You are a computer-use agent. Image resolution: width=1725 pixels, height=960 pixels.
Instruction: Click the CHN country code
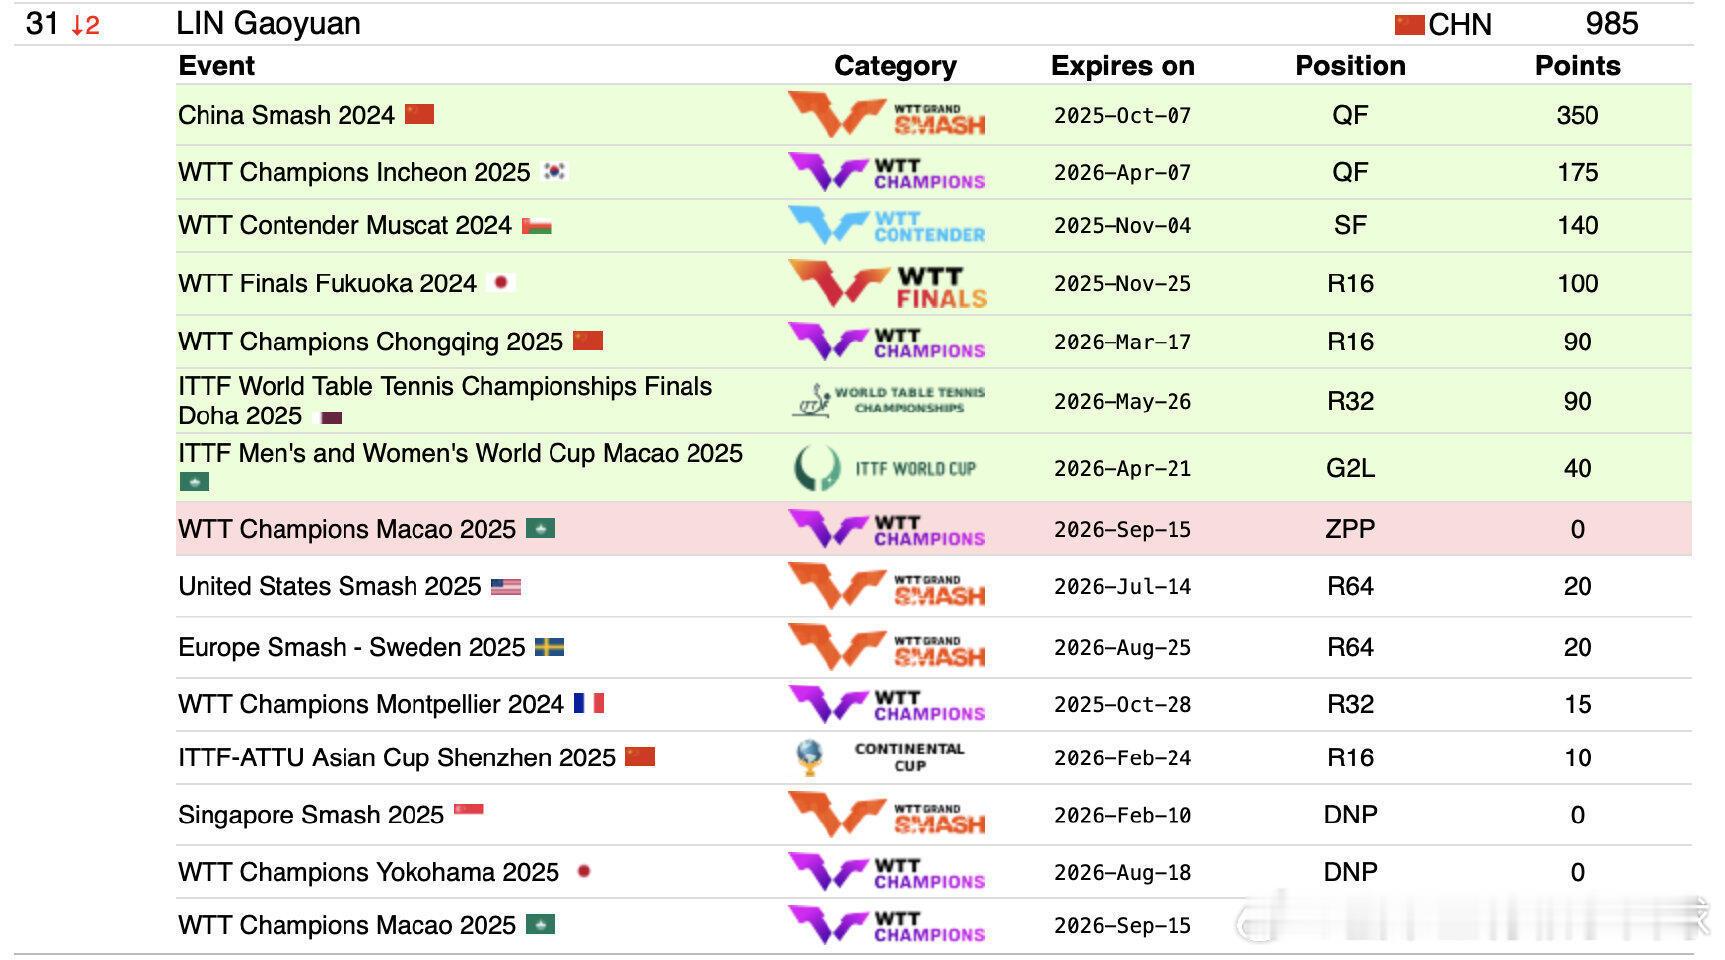tap(1459, 25)
